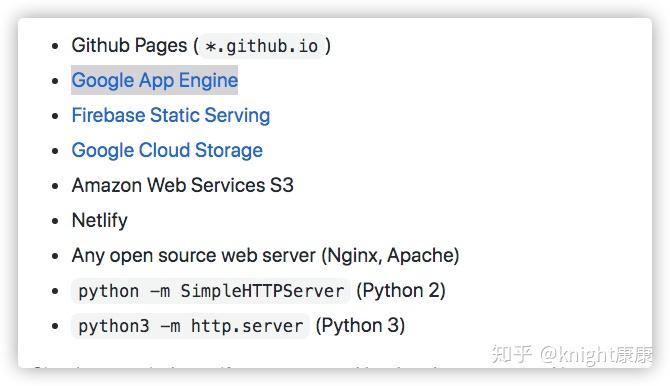Click the bullet before Firebase Static Serving
Viewport: 670px width, 386px height.
coord(55,116)
